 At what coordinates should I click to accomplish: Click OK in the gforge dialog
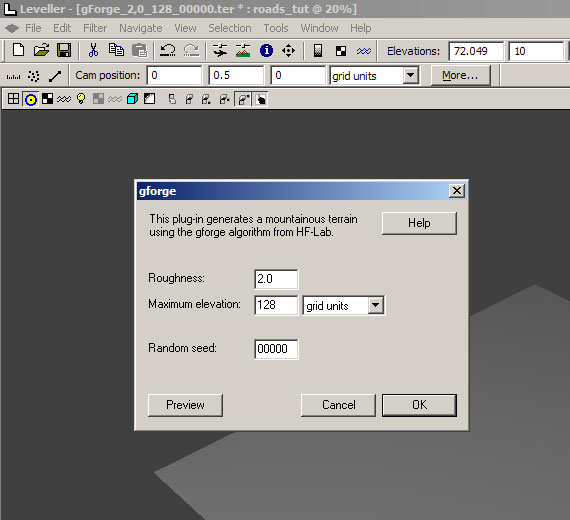click(x=420, y=405)
